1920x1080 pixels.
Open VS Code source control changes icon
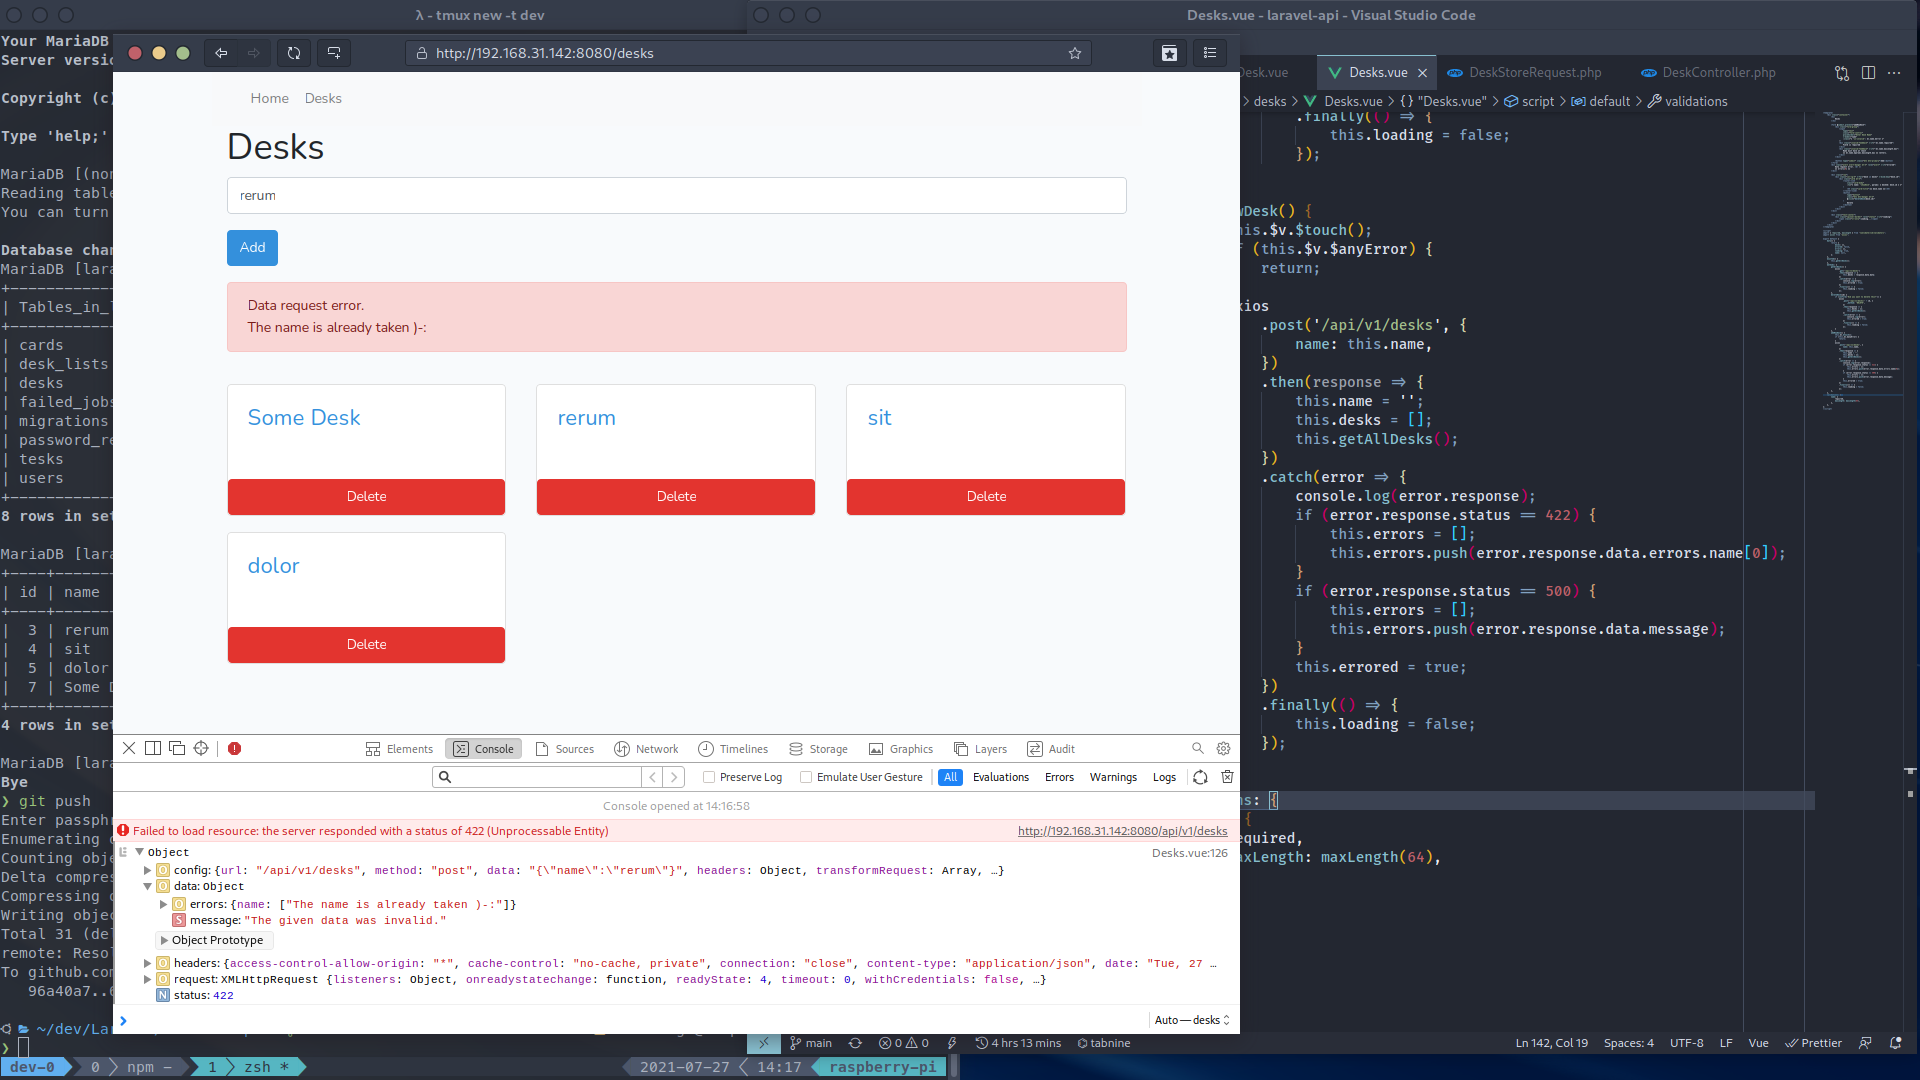coord(1842,73)
